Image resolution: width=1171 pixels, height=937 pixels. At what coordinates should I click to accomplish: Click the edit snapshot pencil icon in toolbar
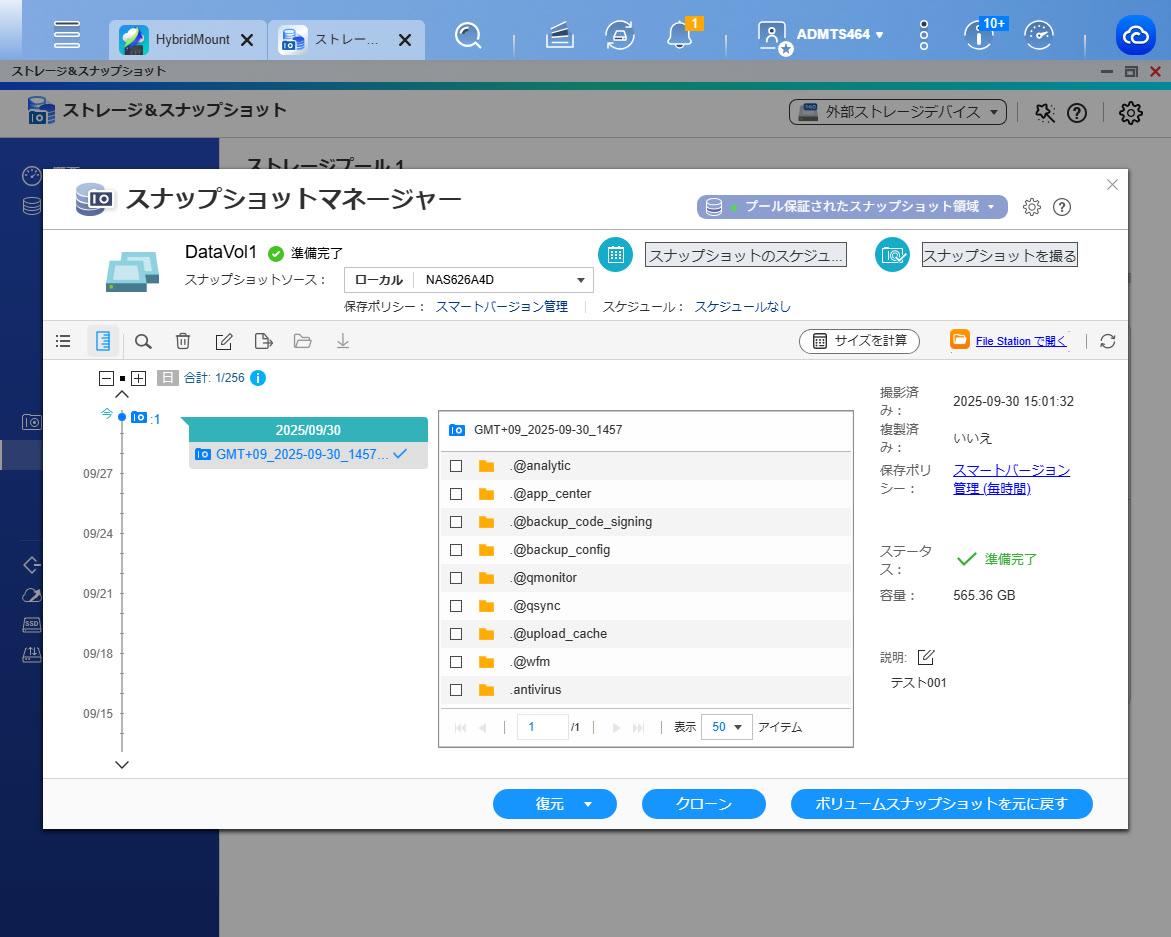[x=224, y=342]
